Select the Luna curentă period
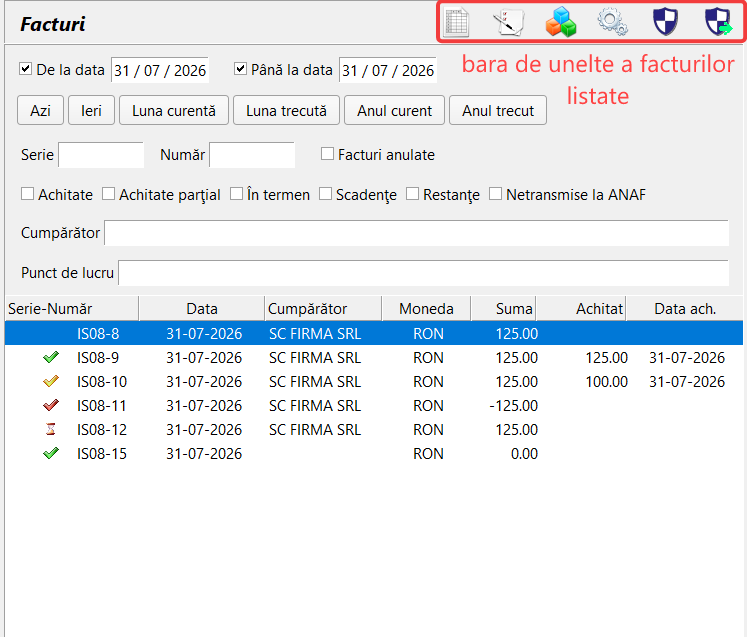Viewport: 747px width, 637px height. click(x=174, y=110)
